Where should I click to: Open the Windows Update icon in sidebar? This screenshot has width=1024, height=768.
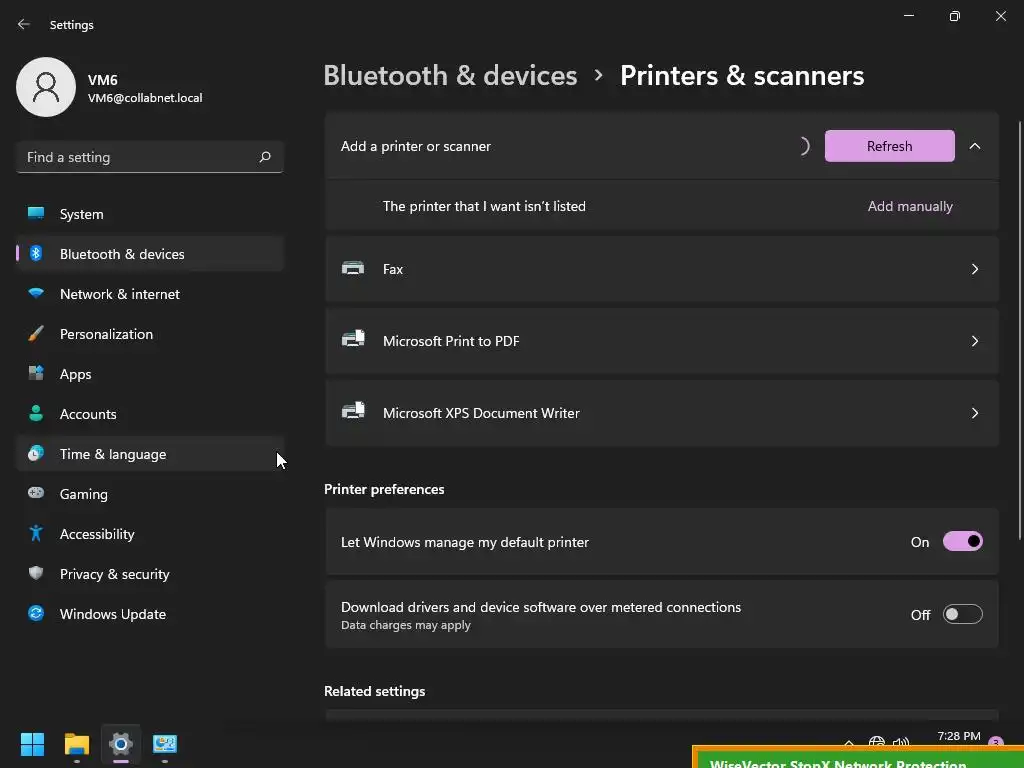[36, 614]
